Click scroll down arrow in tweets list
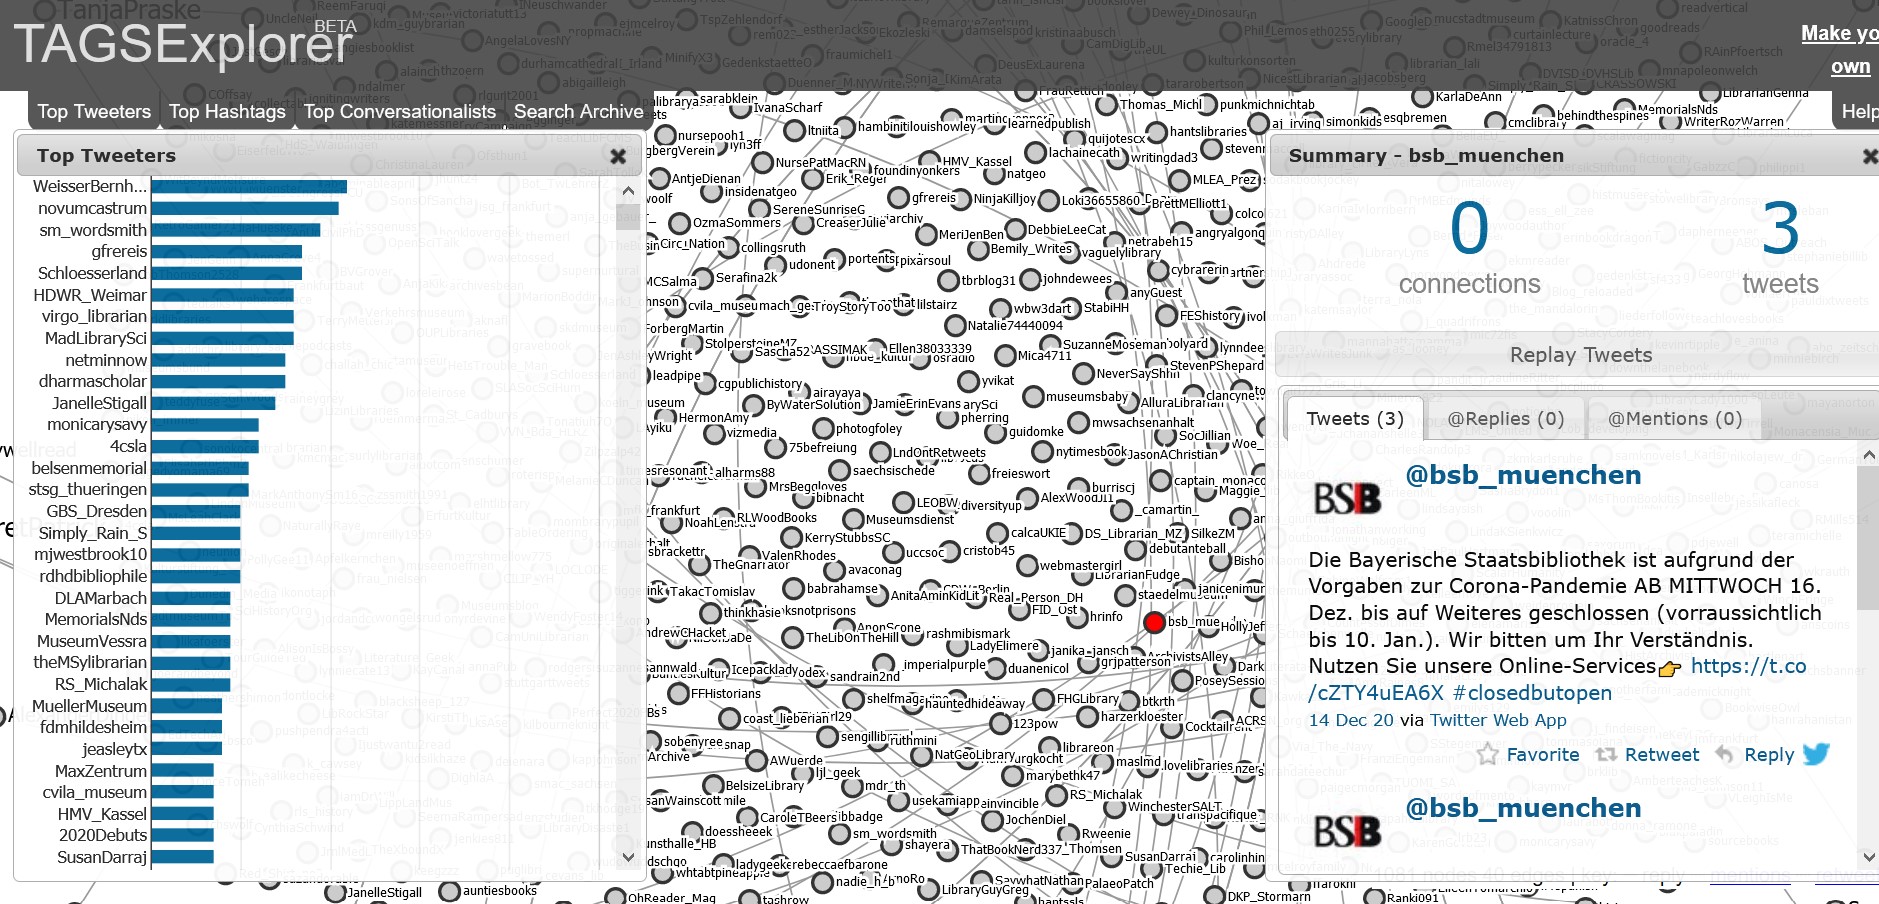This screenshot has width=1879, height=904. pos(1868,857)
